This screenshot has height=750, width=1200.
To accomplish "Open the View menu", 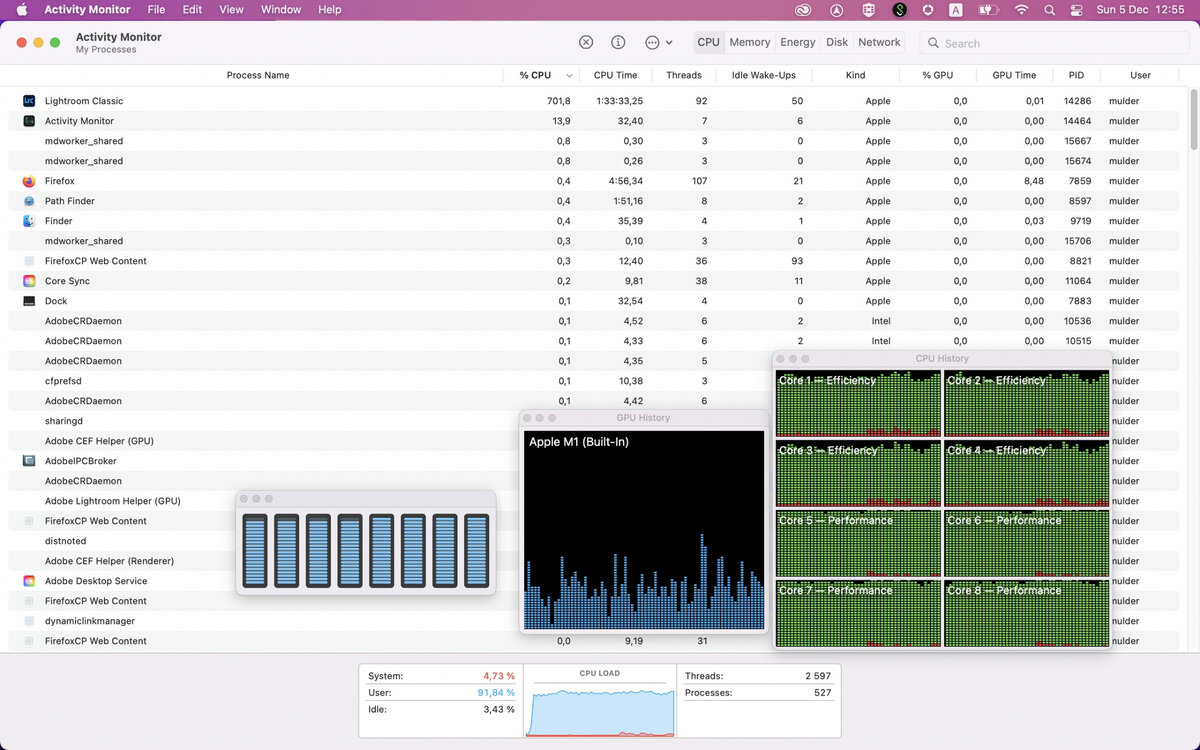I will coord(231,10).
